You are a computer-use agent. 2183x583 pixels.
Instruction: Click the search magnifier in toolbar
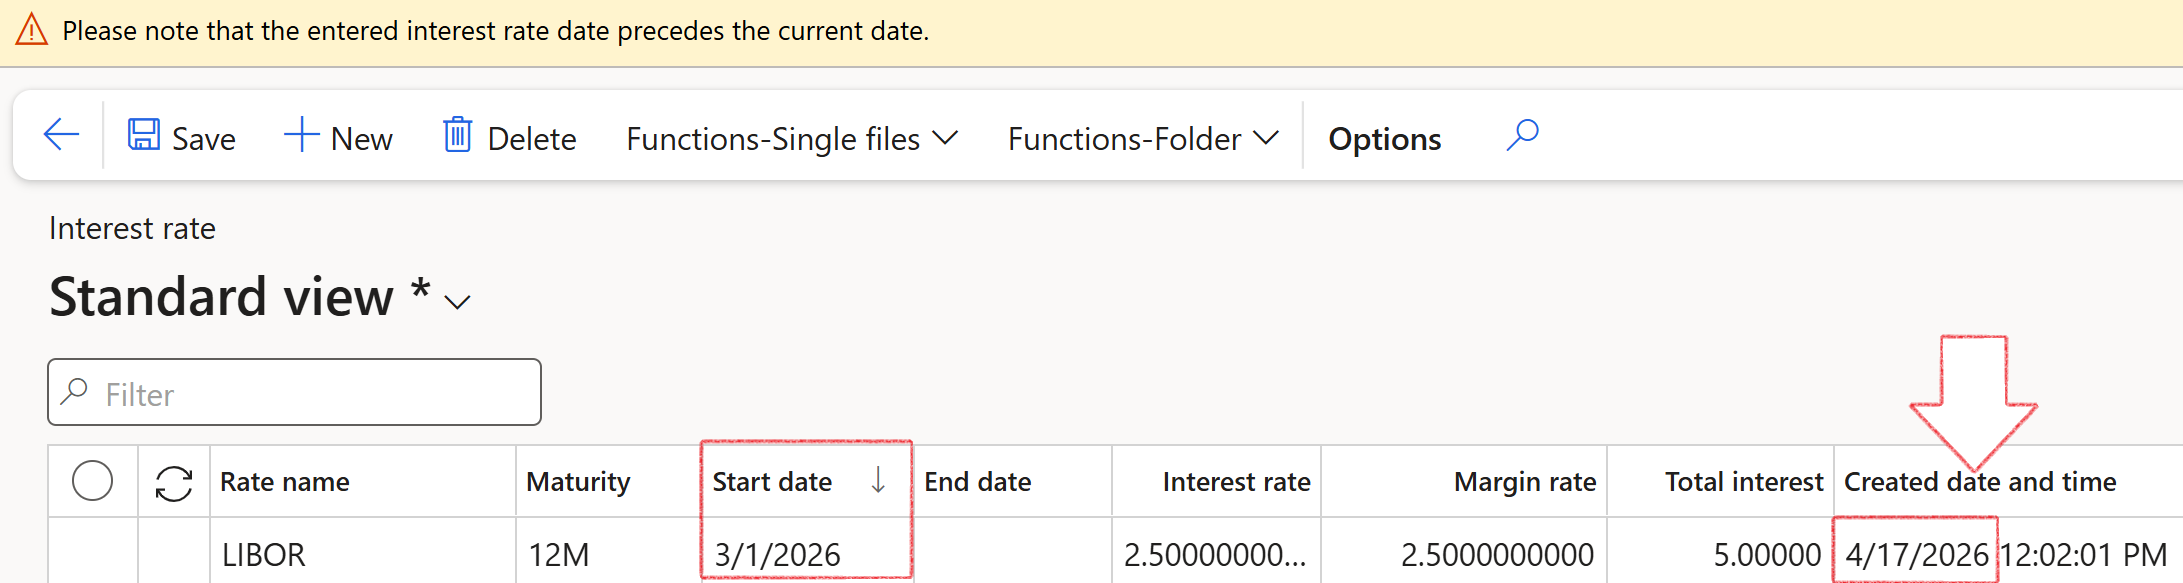coord(1522,135)
